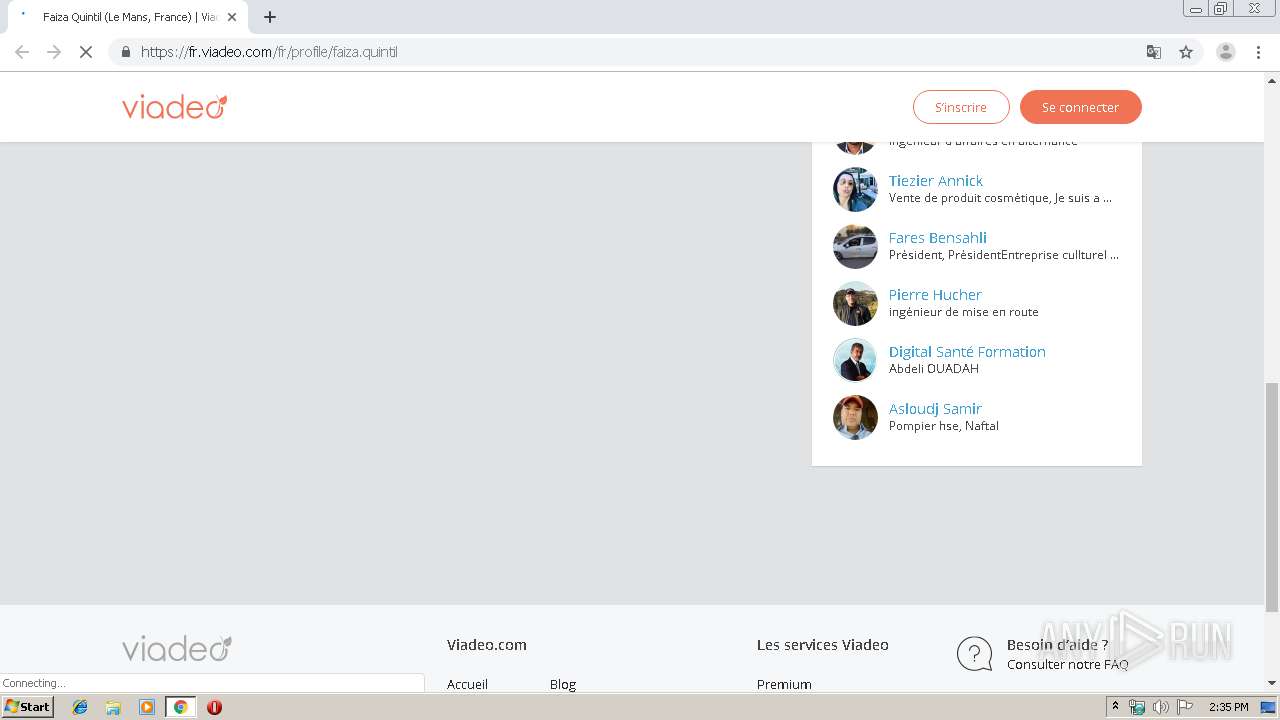Open a new browser tab
This screenshot has width=1280, height=720.
pos(270,17)
